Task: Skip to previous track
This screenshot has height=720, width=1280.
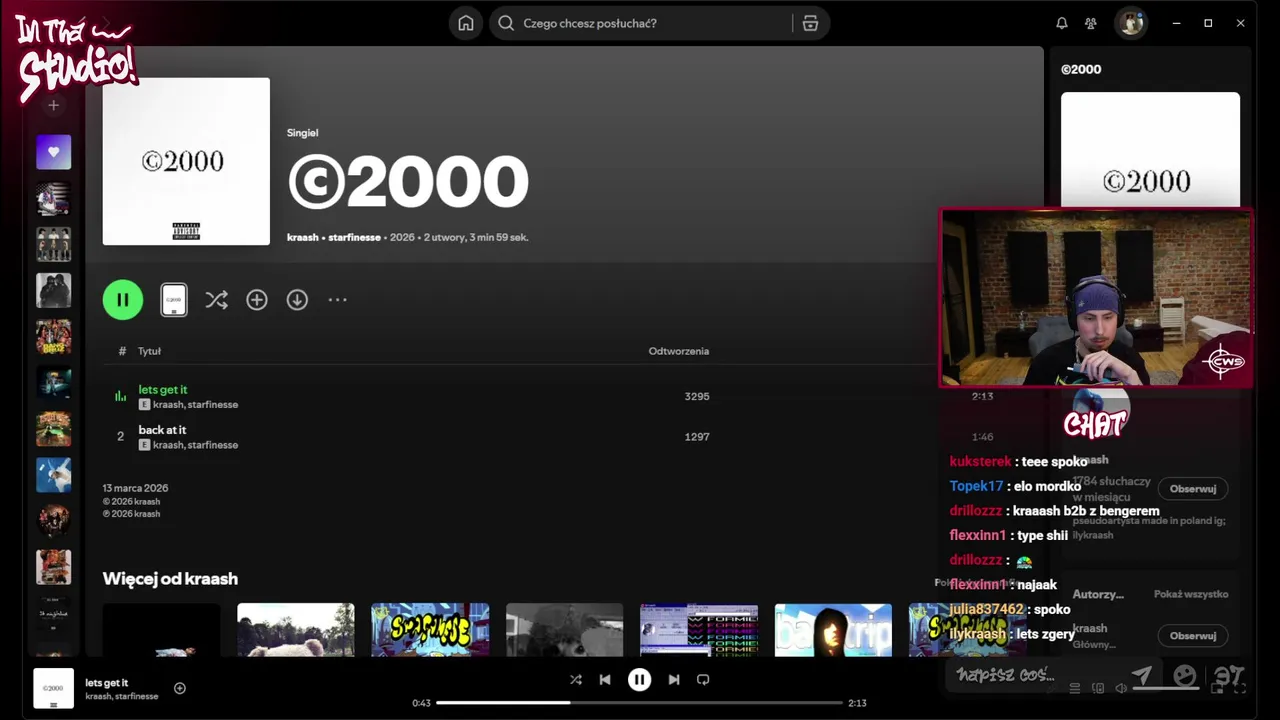Action: (605, 679)
